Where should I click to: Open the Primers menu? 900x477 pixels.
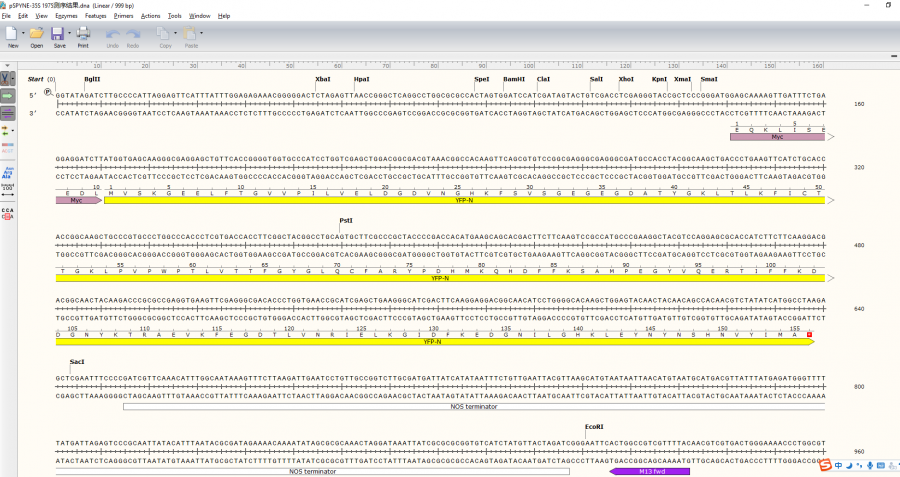point(123,16)
